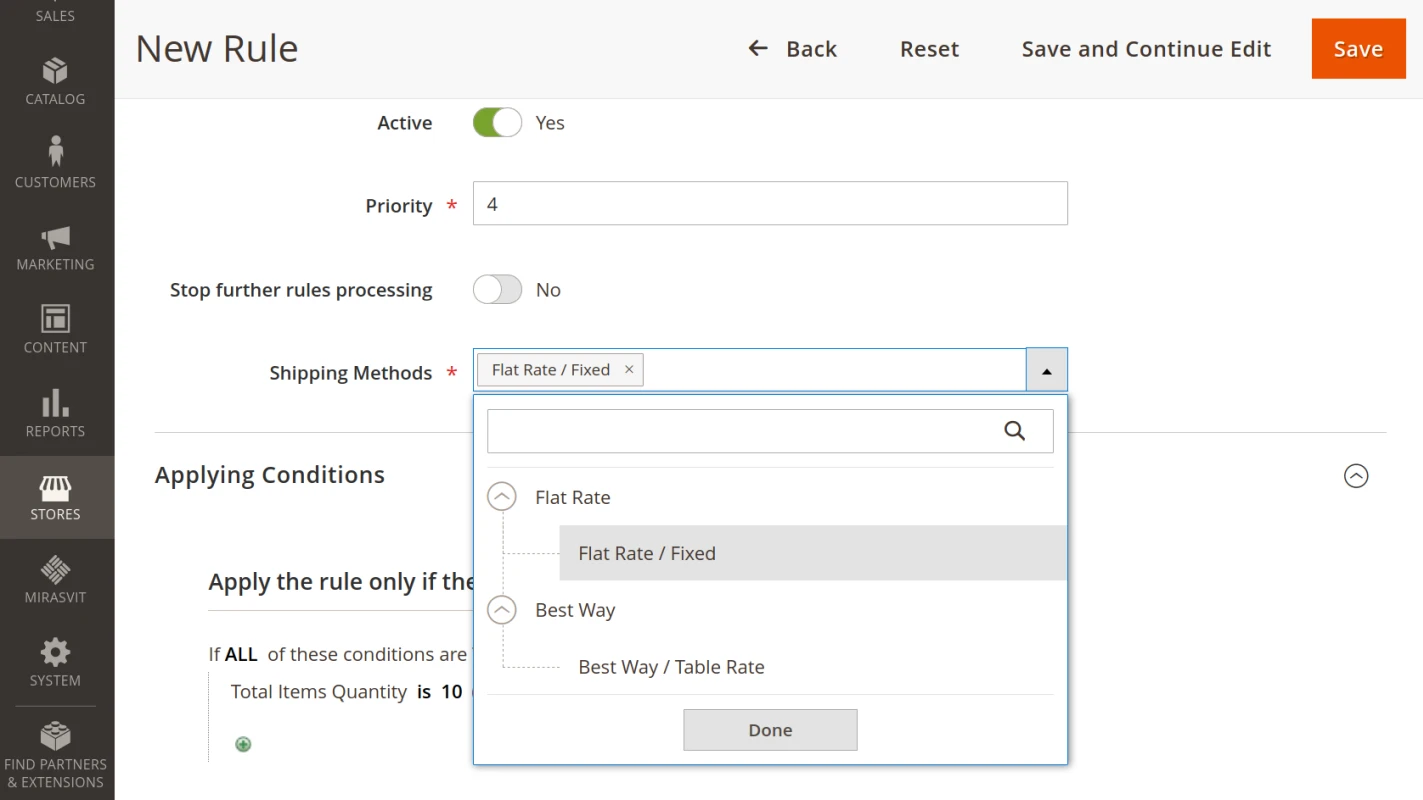Image resolution: width=1423 pixels, height=800 pixels.
Task: Open the Mirasvit sidebar icon
Action: (55, 570)
